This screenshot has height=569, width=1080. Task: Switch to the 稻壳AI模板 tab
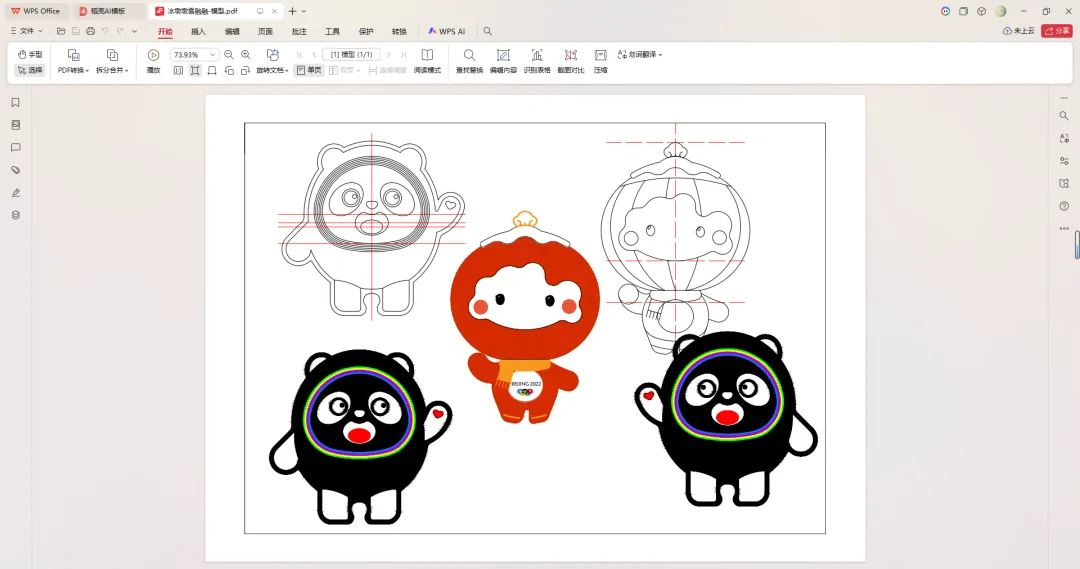click(x=108, y=11)
